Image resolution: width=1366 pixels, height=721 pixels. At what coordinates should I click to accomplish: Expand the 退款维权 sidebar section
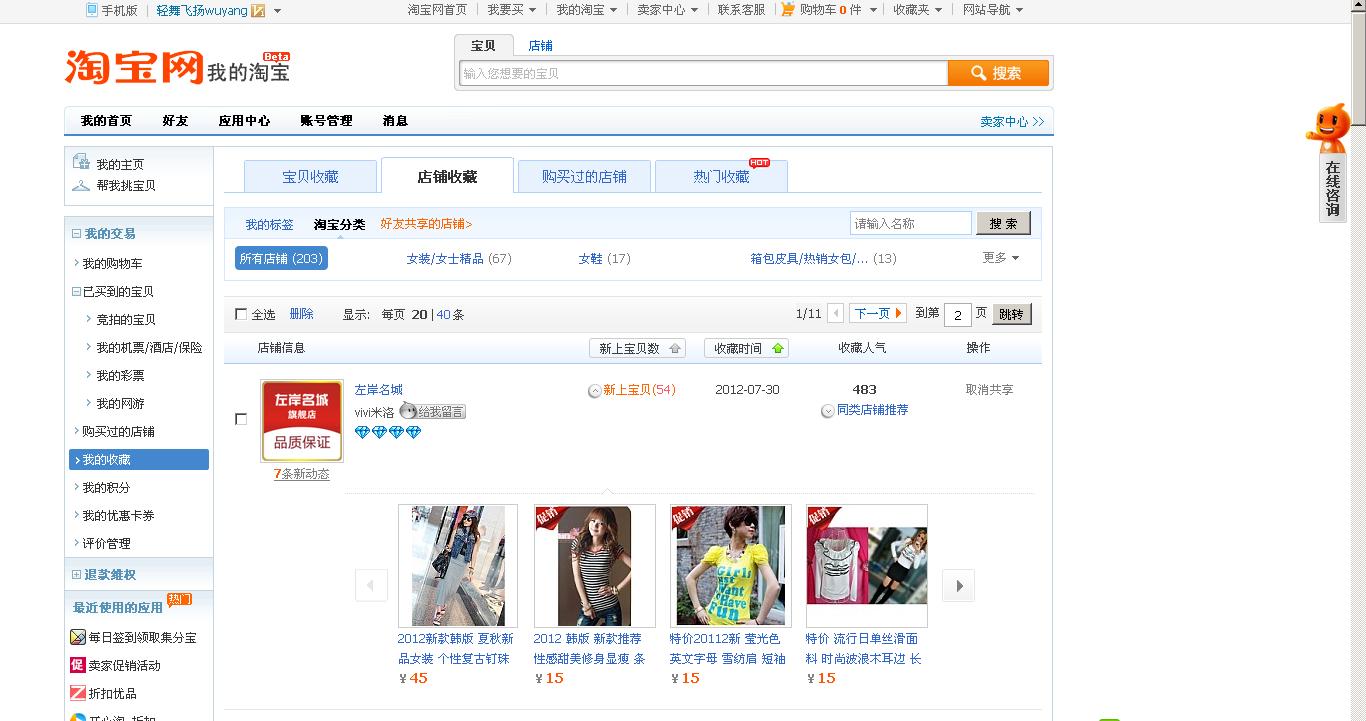[76, 575]
